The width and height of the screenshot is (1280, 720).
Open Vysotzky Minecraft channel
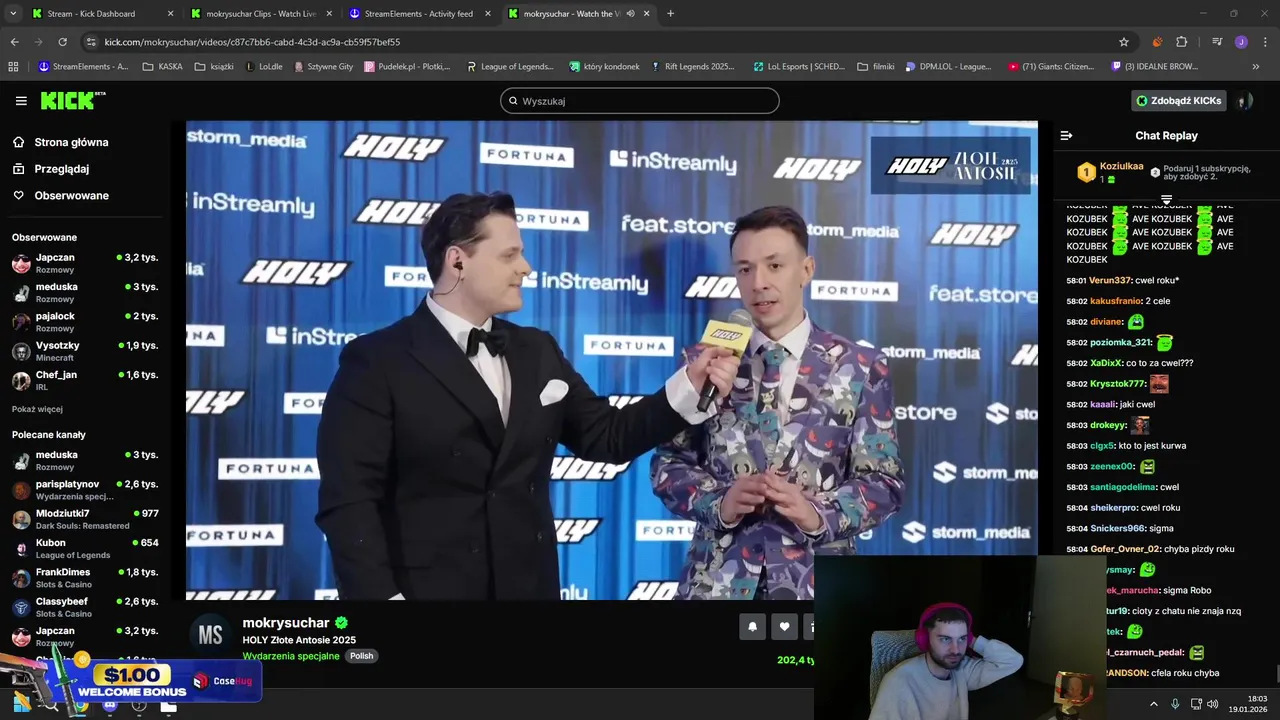[85, 351]
